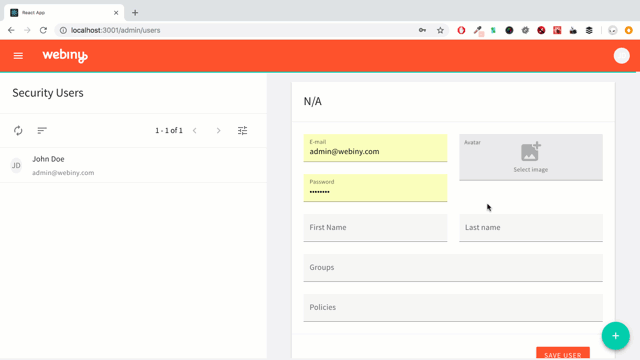Focus the First Name field

click(375, 228)
